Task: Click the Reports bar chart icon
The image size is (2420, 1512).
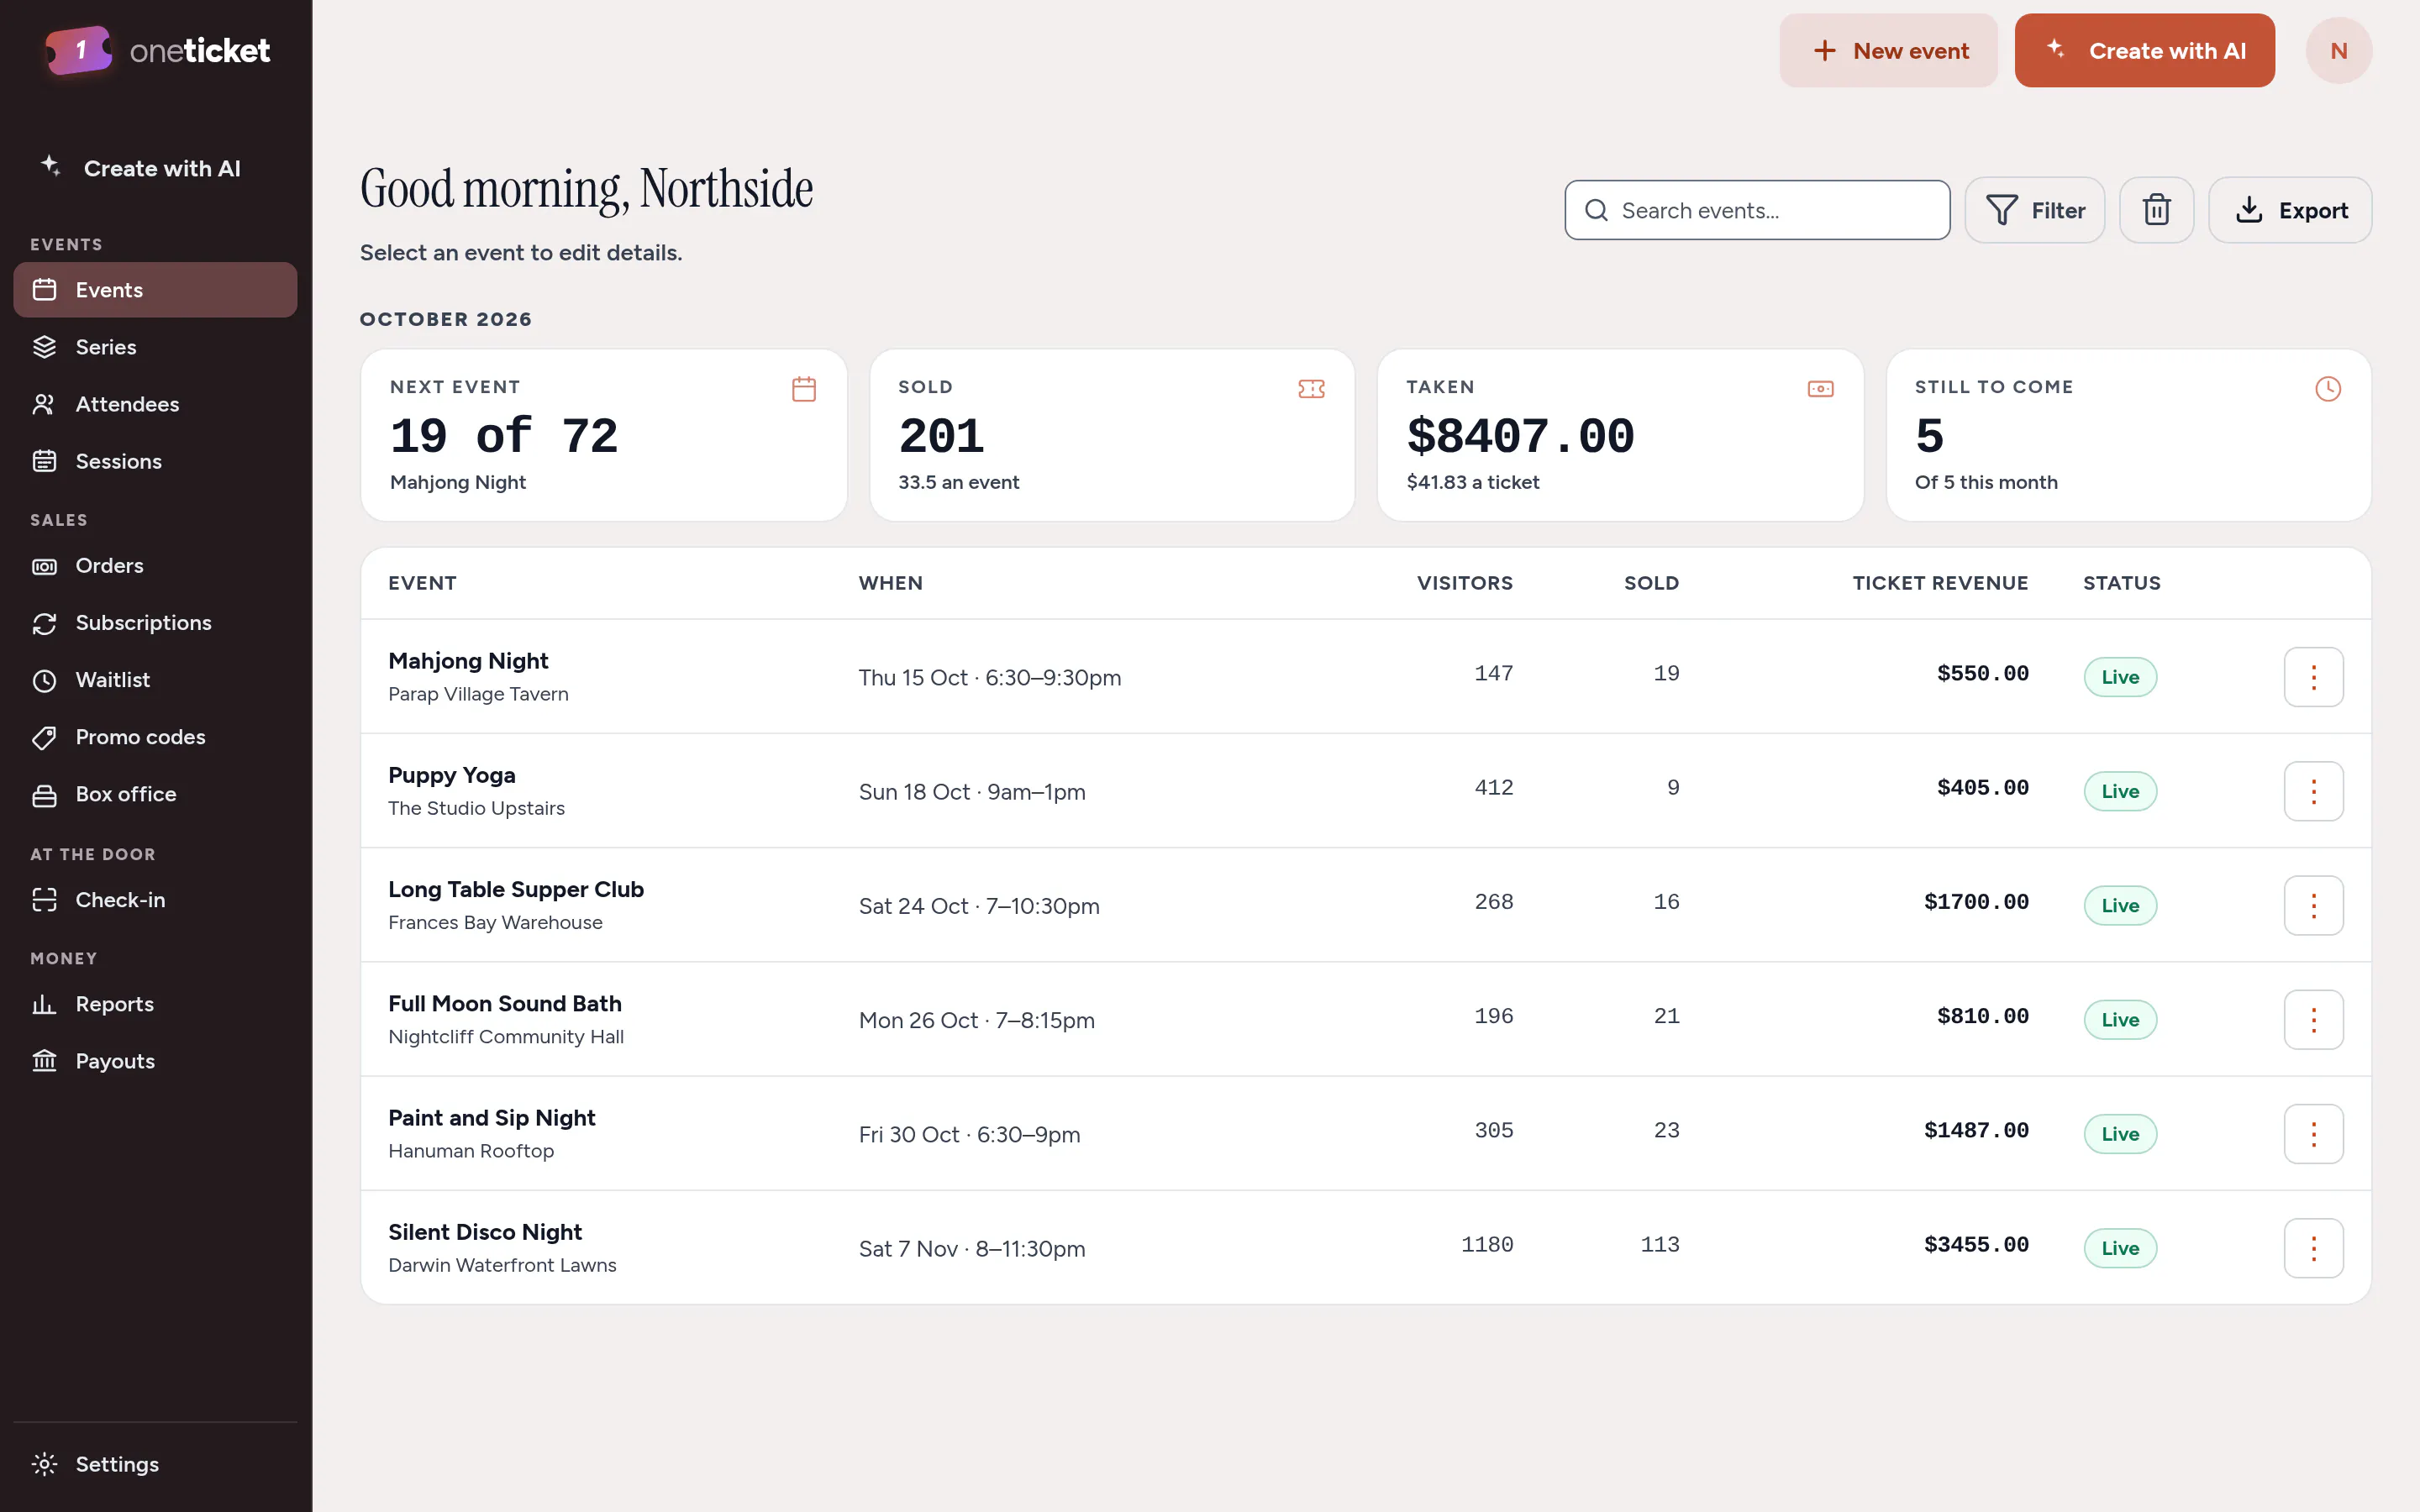Action: (x=44, y=1004)
